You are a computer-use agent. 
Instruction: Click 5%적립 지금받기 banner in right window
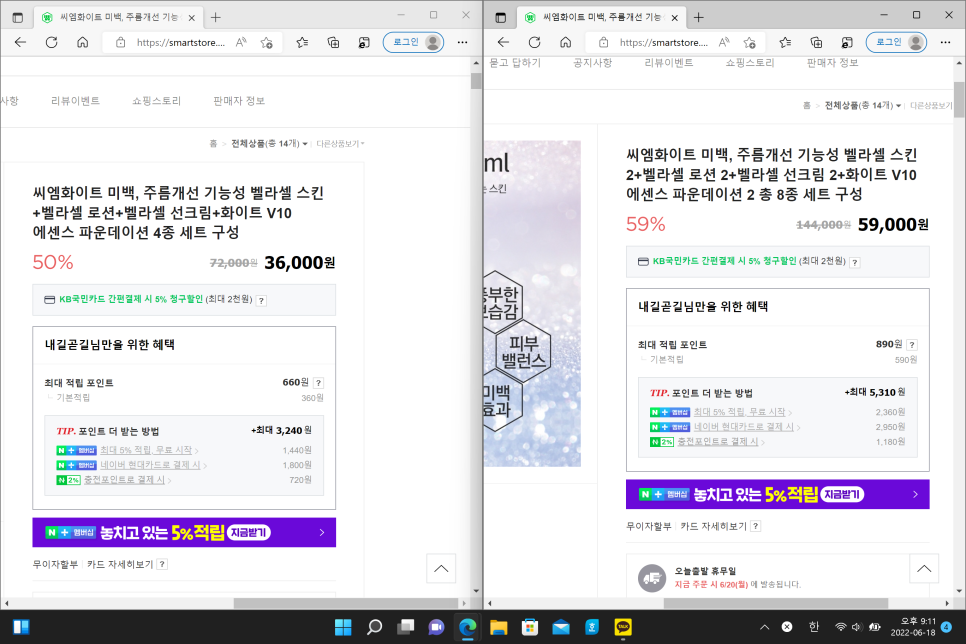coord(777,494)
